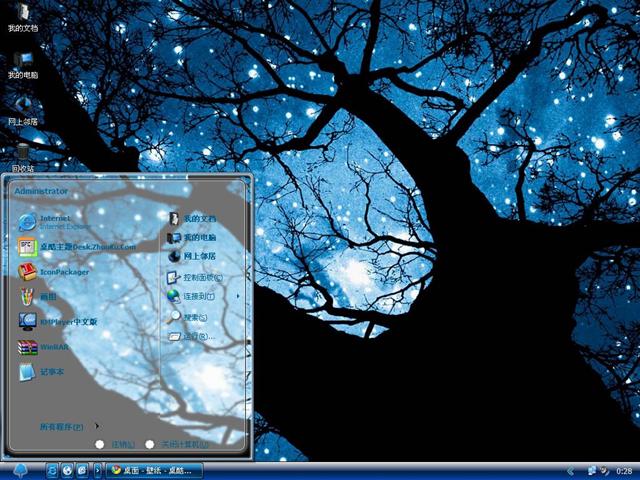Open the 运行(R)... run dialog entry

click(x=191, y=336)
